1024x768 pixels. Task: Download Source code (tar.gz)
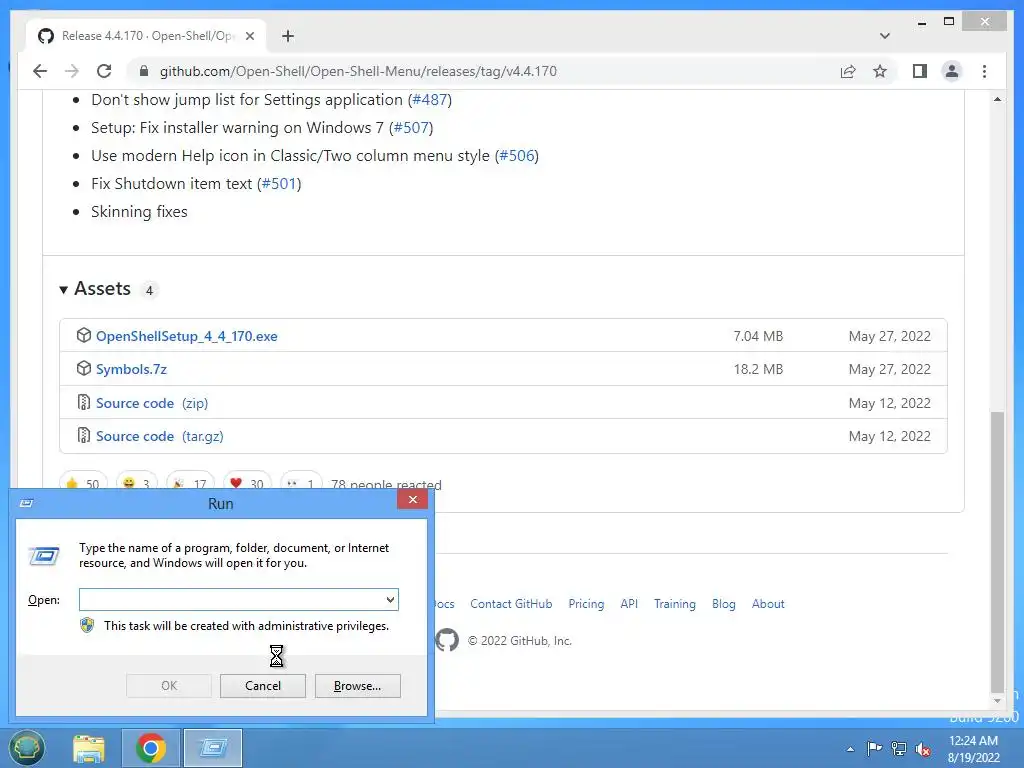click(x=160, y=436)
